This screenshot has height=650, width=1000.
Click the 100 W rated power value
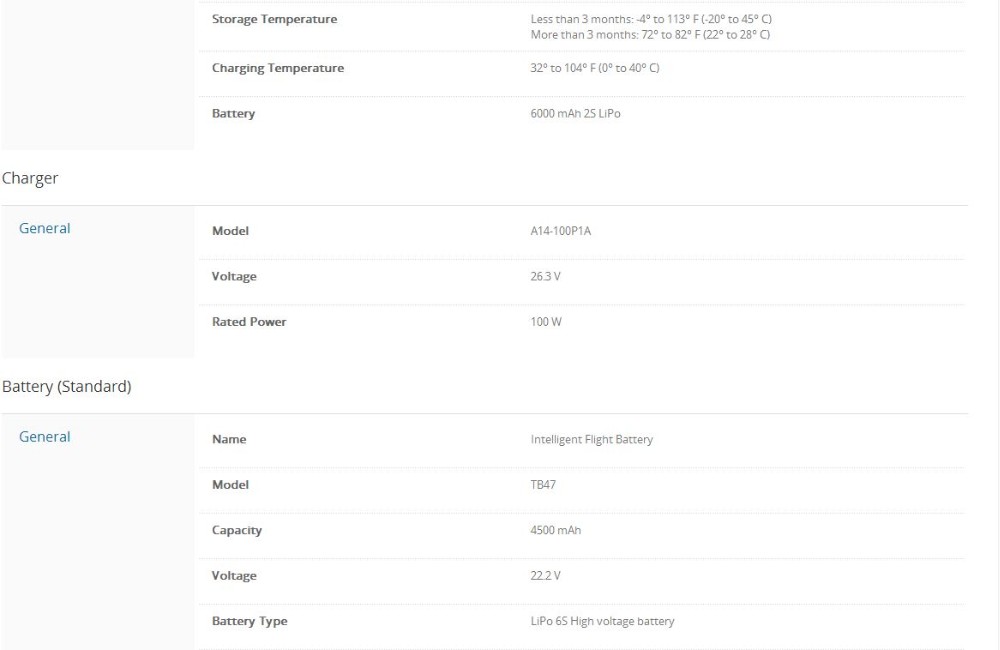(x=546, y=322)
